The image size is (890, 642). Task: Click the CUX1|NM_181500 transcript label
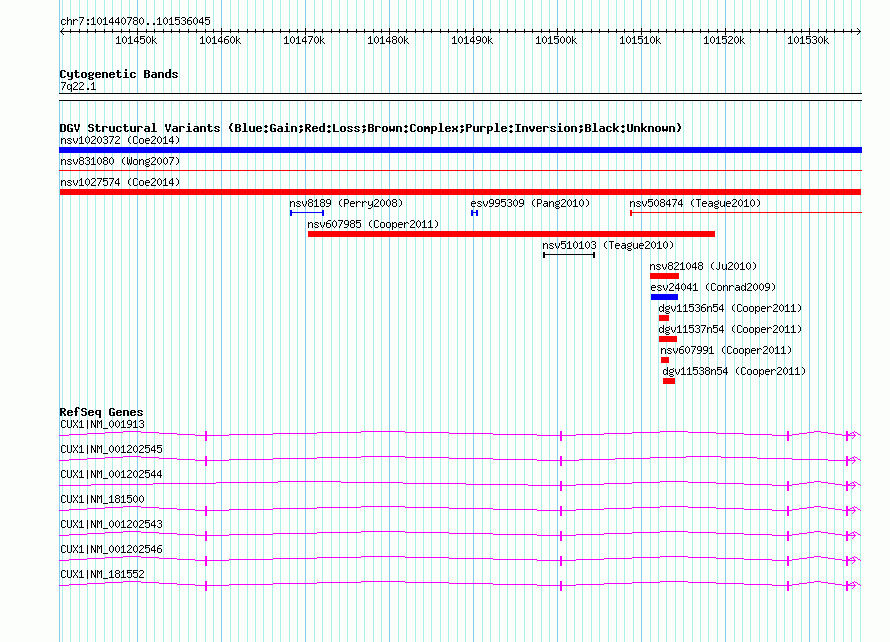pyautogui.click(x=102, y=500)
